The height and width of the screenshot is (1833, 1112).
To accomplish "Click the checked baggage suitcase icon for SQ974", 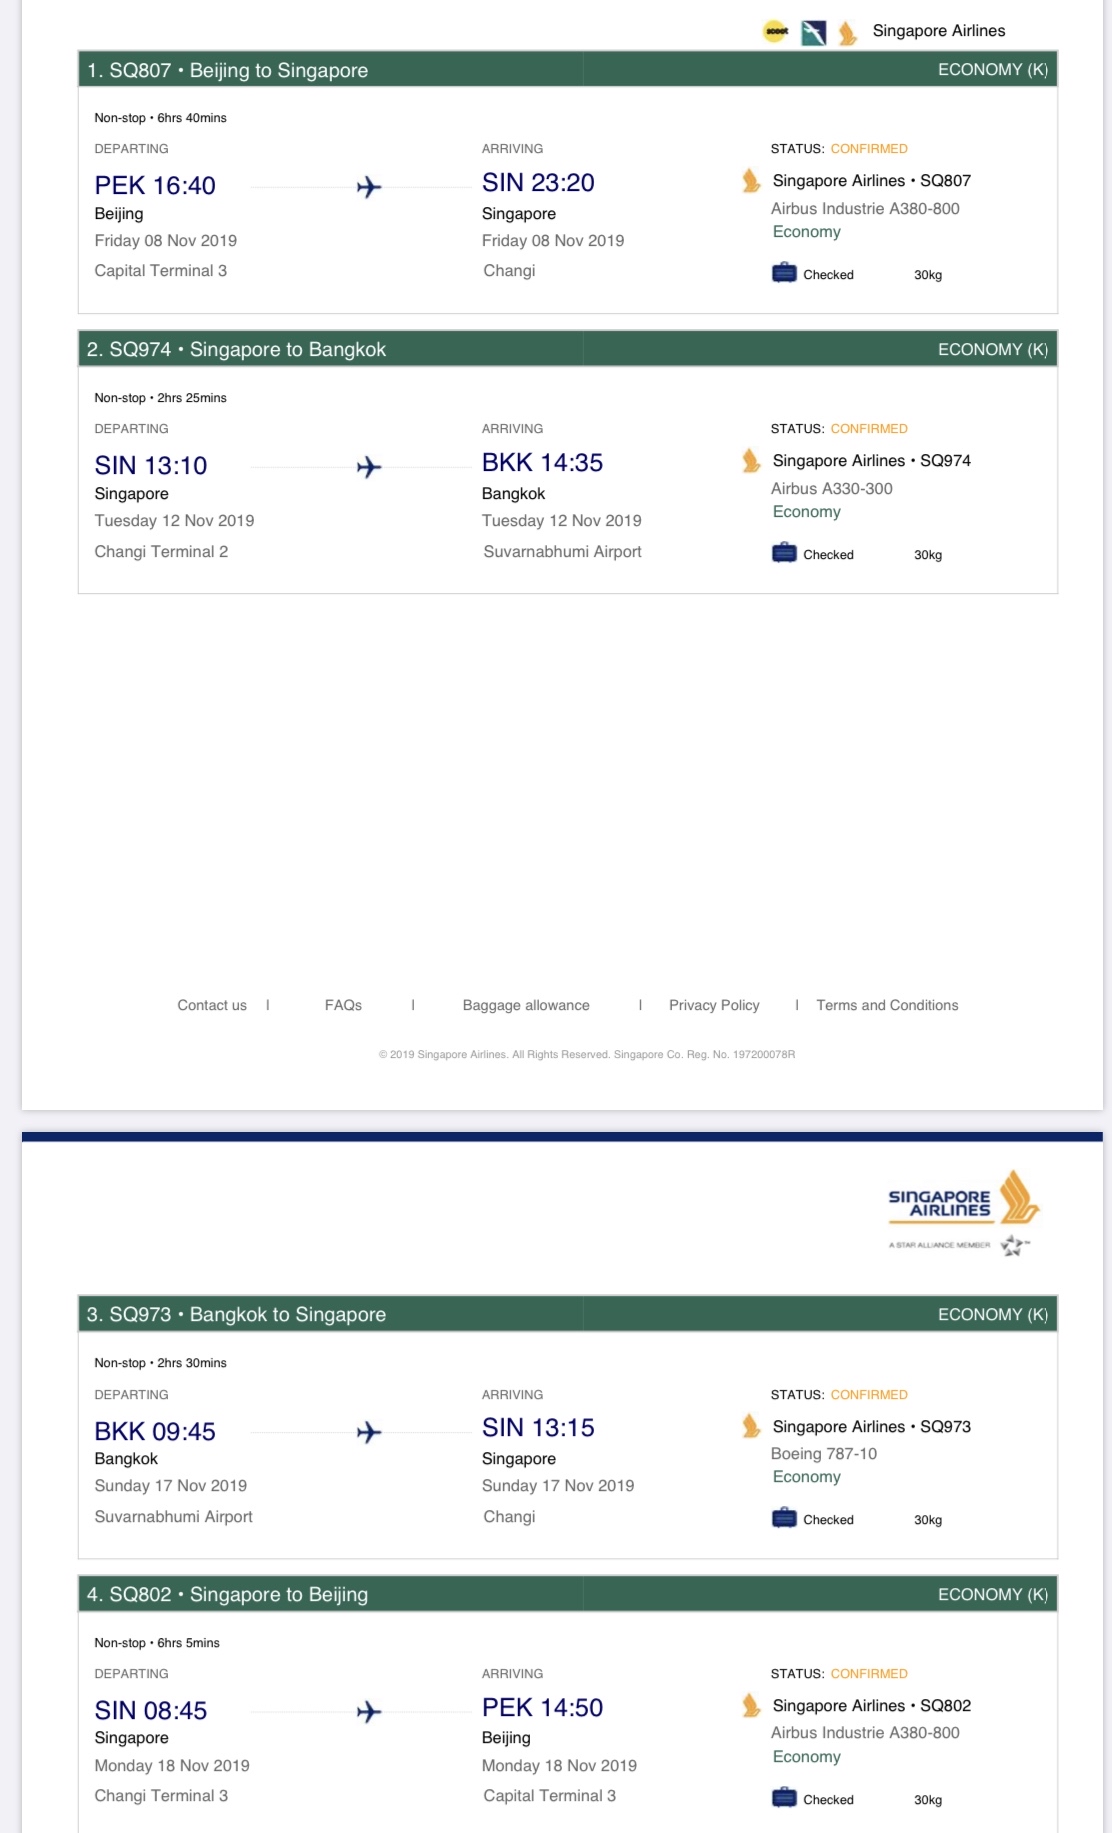I will tap(784, 553).
